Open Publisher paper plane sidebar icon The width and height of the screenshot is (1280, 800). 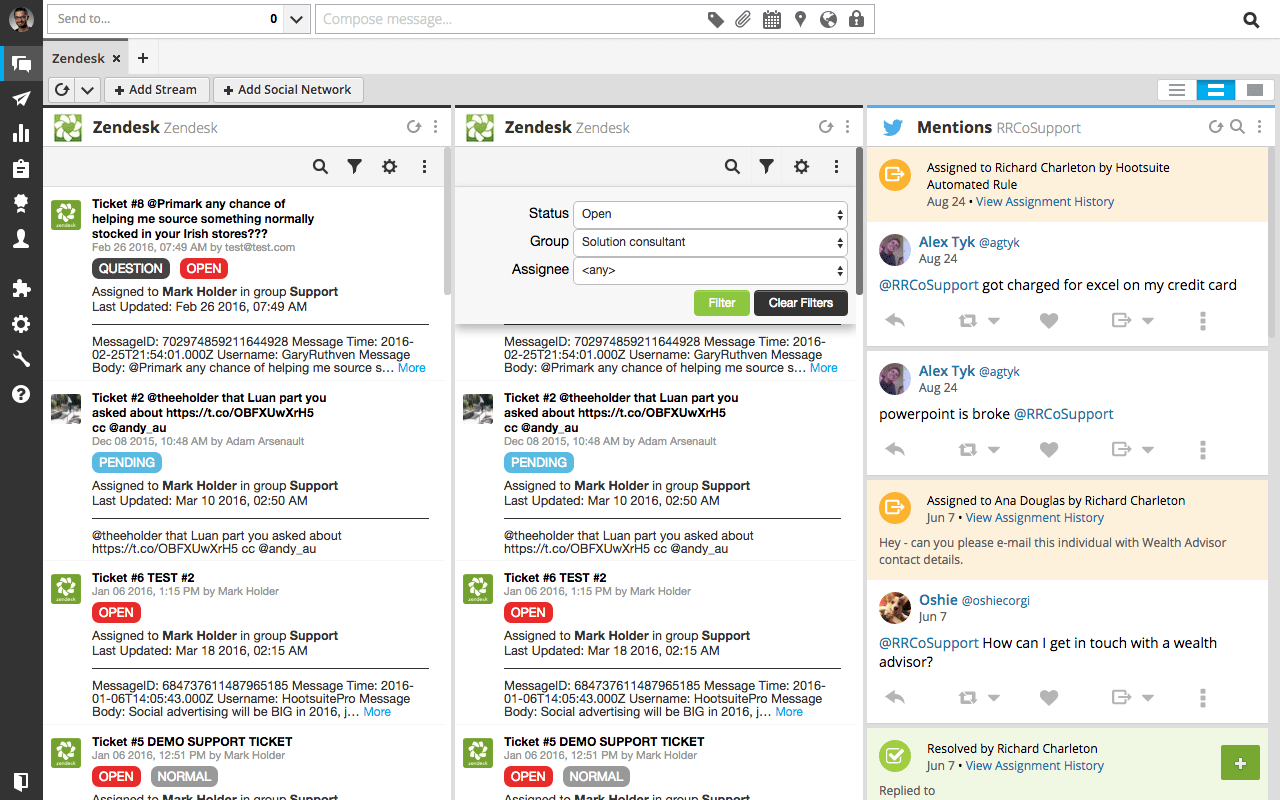click(x=21, y=99)
